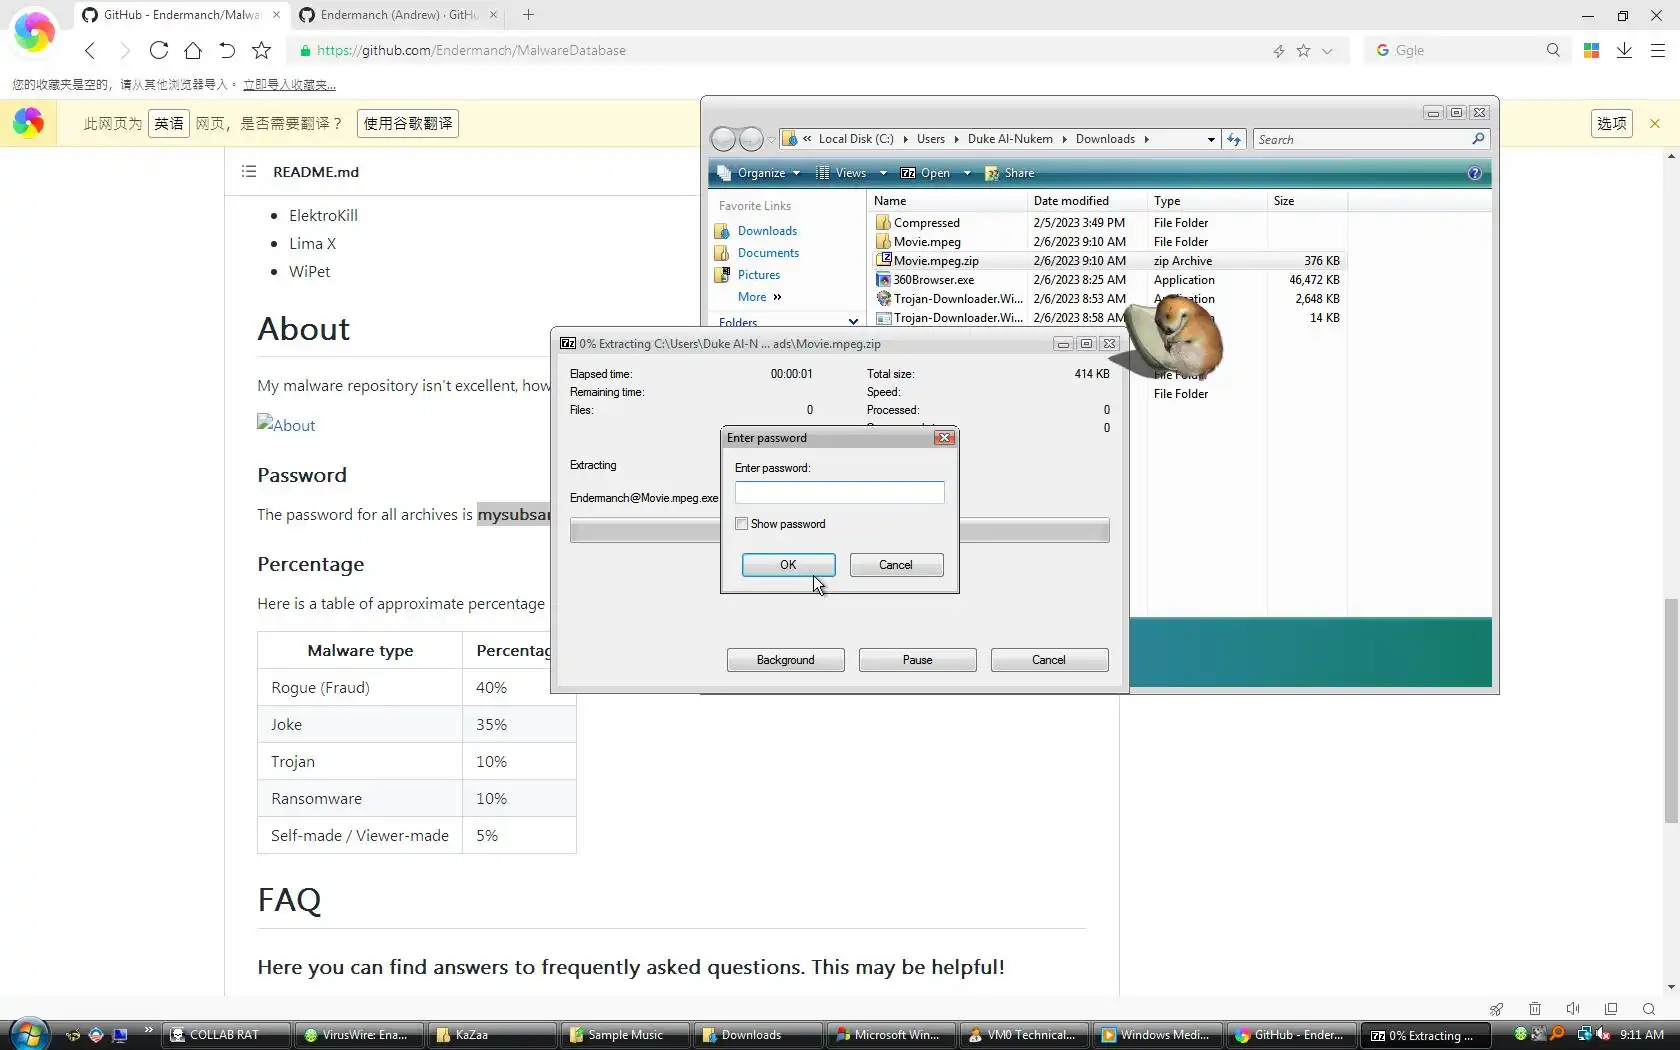
Task: Confirm the password with OK
Action: [x=788, y=565]
